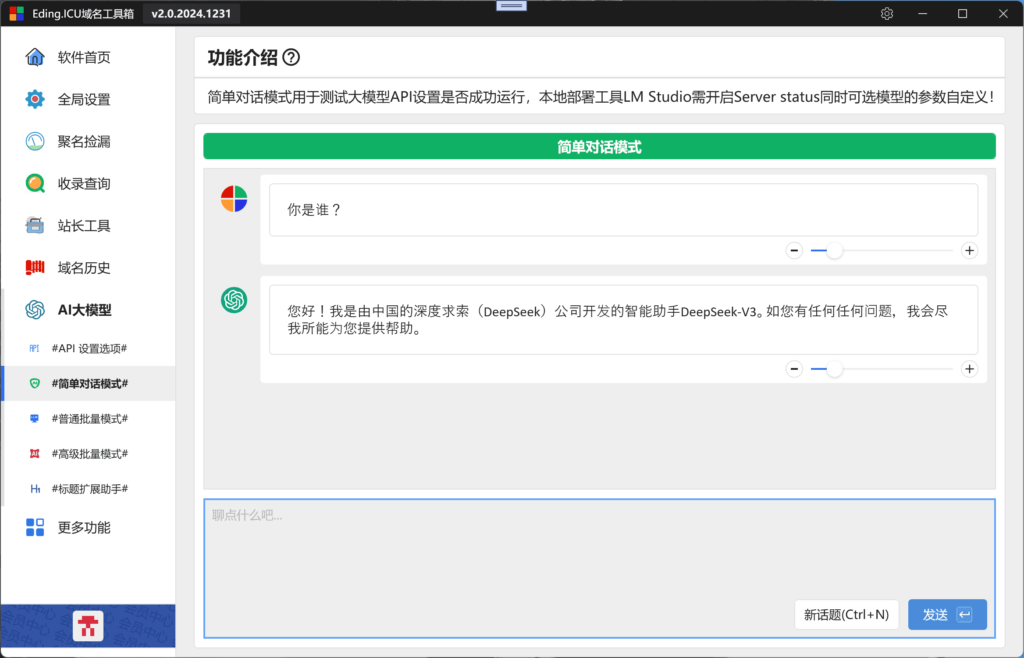
Task: Click the 全局设置 gear icon in sidebar
Action: [x=35, y=99]
